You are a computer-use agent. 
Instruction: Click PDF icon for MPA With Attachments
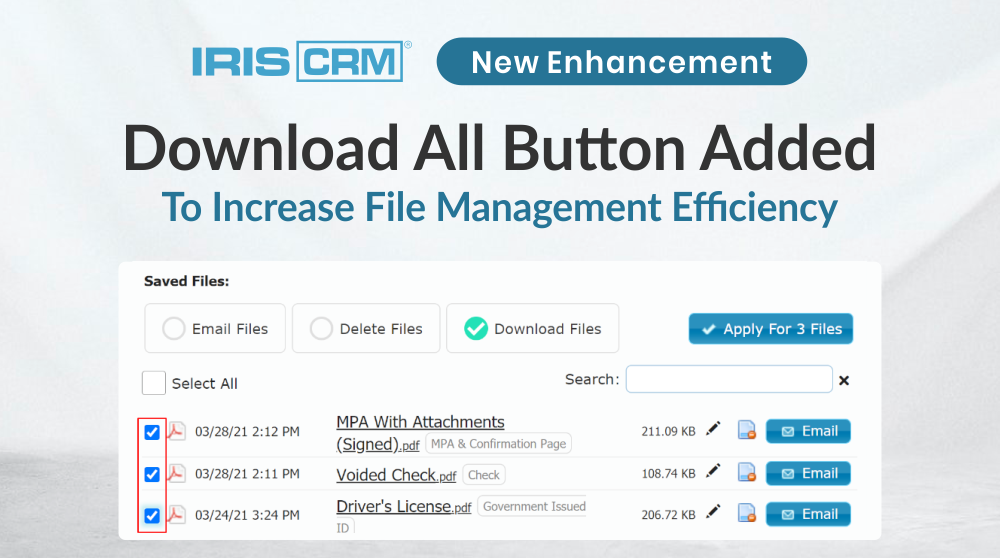(x=176, y=432)
